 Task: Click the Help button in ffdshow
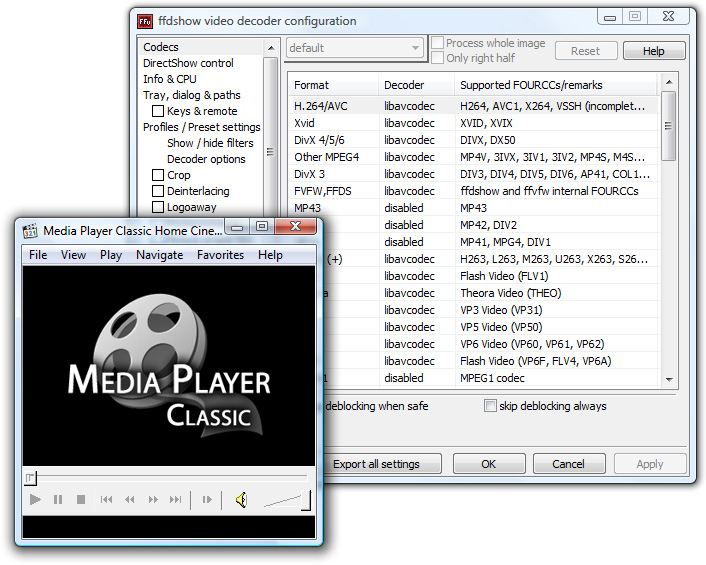pyautogui.click(x=654, y=51)
